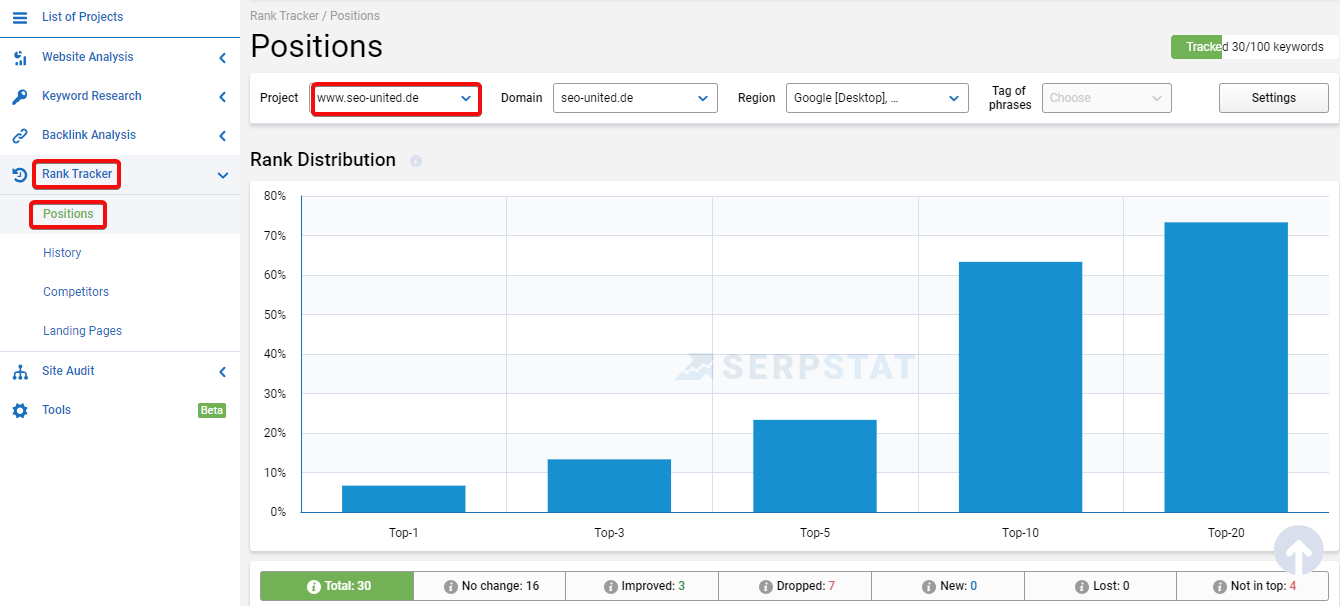Expand the Website Analysis chevron
1340x606 pixels.
pos(223,58)
